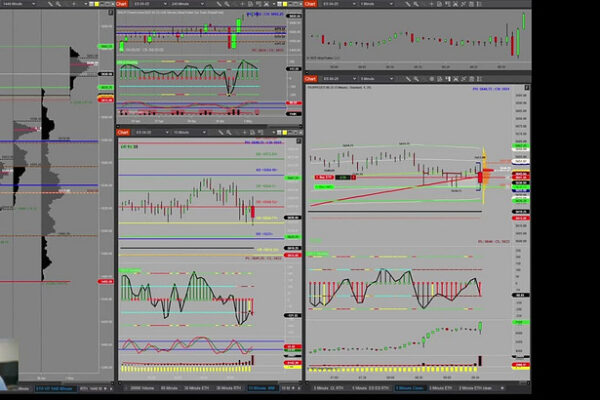600x400 pixels.
Task: Select drawing pencil in 15 Minute chart toolbar
Action: pyautogui.click(x=220, y=132)
